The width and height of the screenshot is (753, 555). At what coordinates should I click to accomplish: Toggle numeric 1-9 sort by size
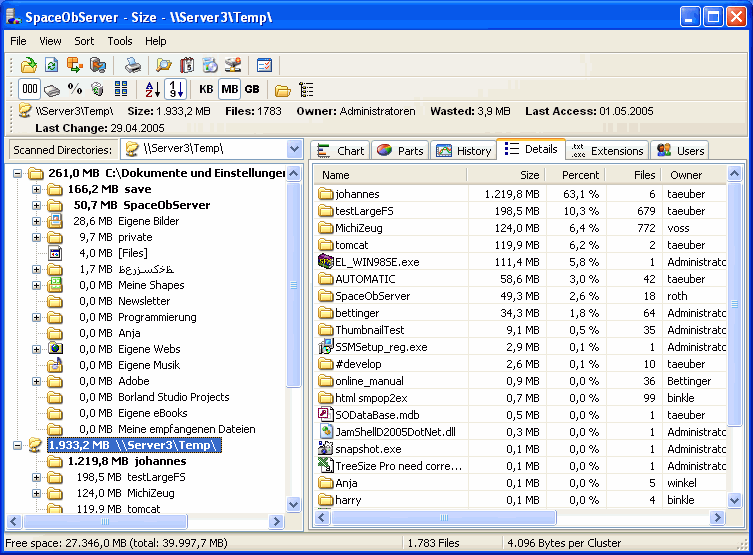(176, 89)
